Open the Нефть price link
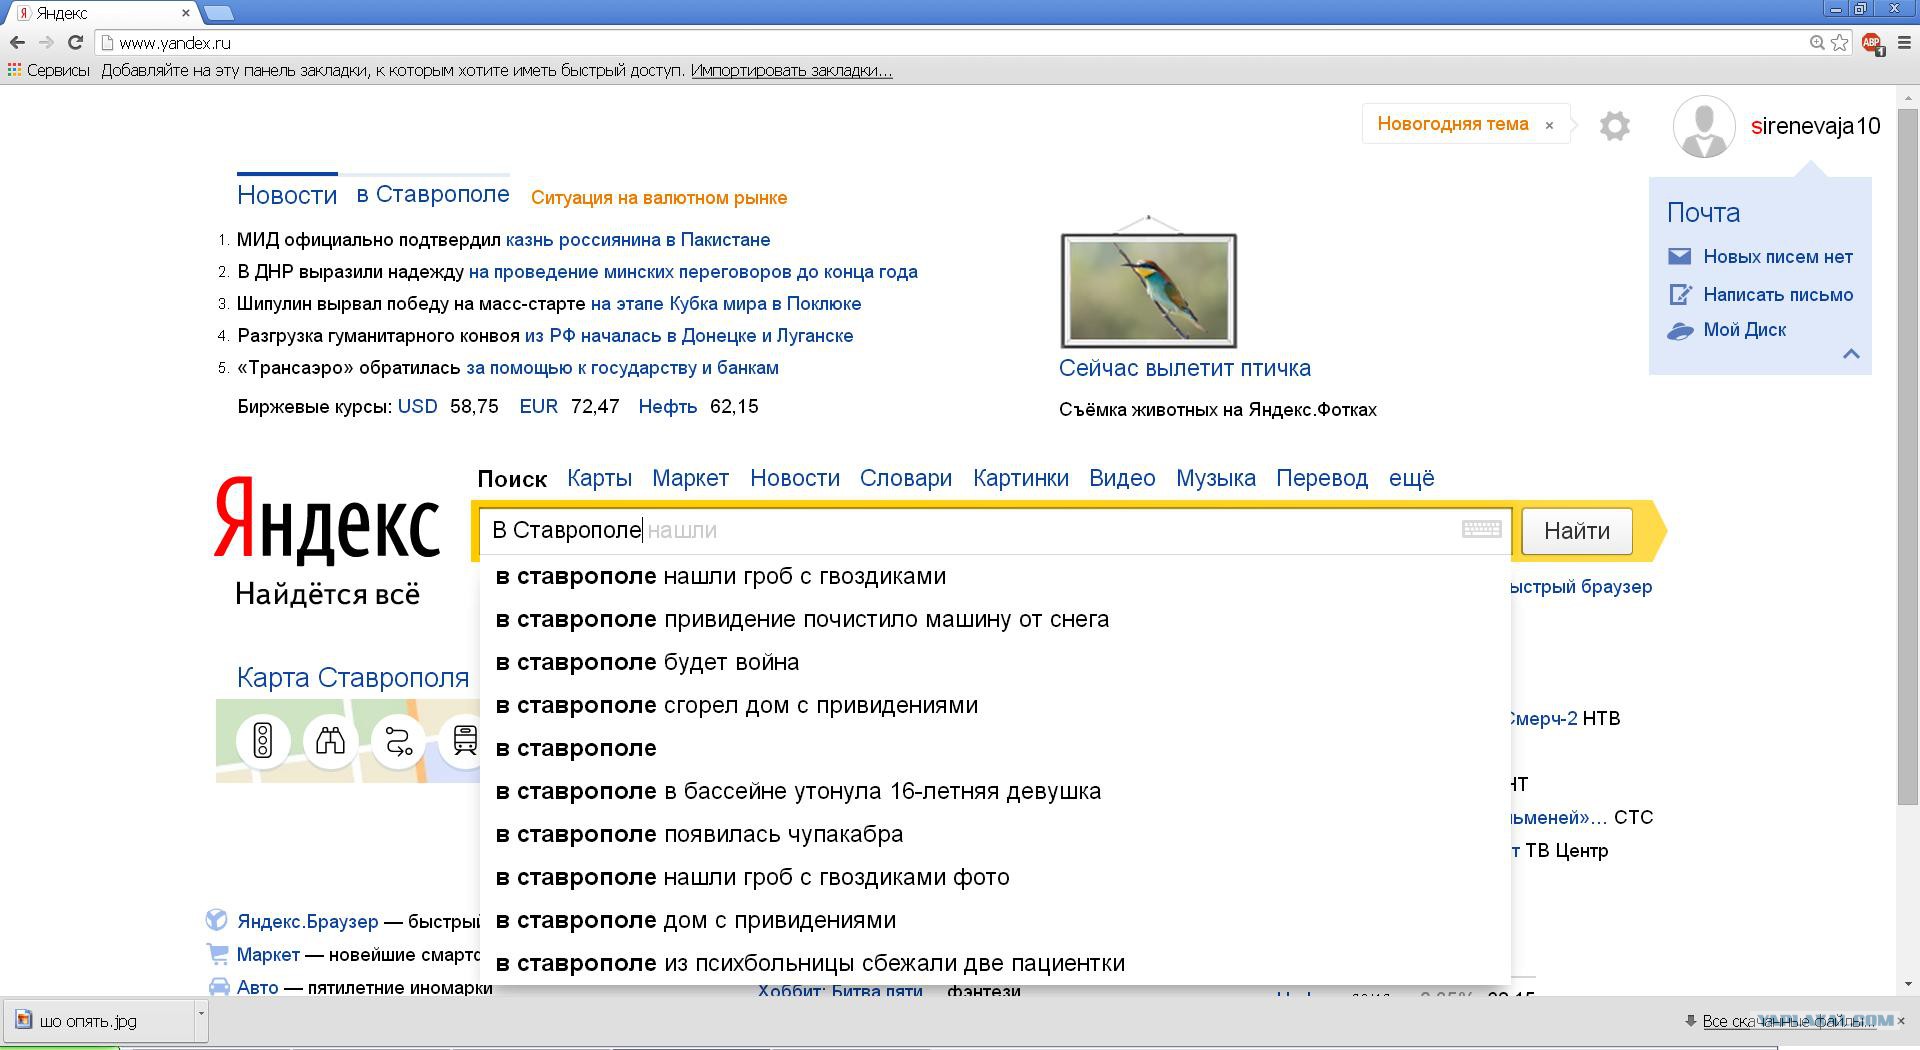 coord(668,407)
